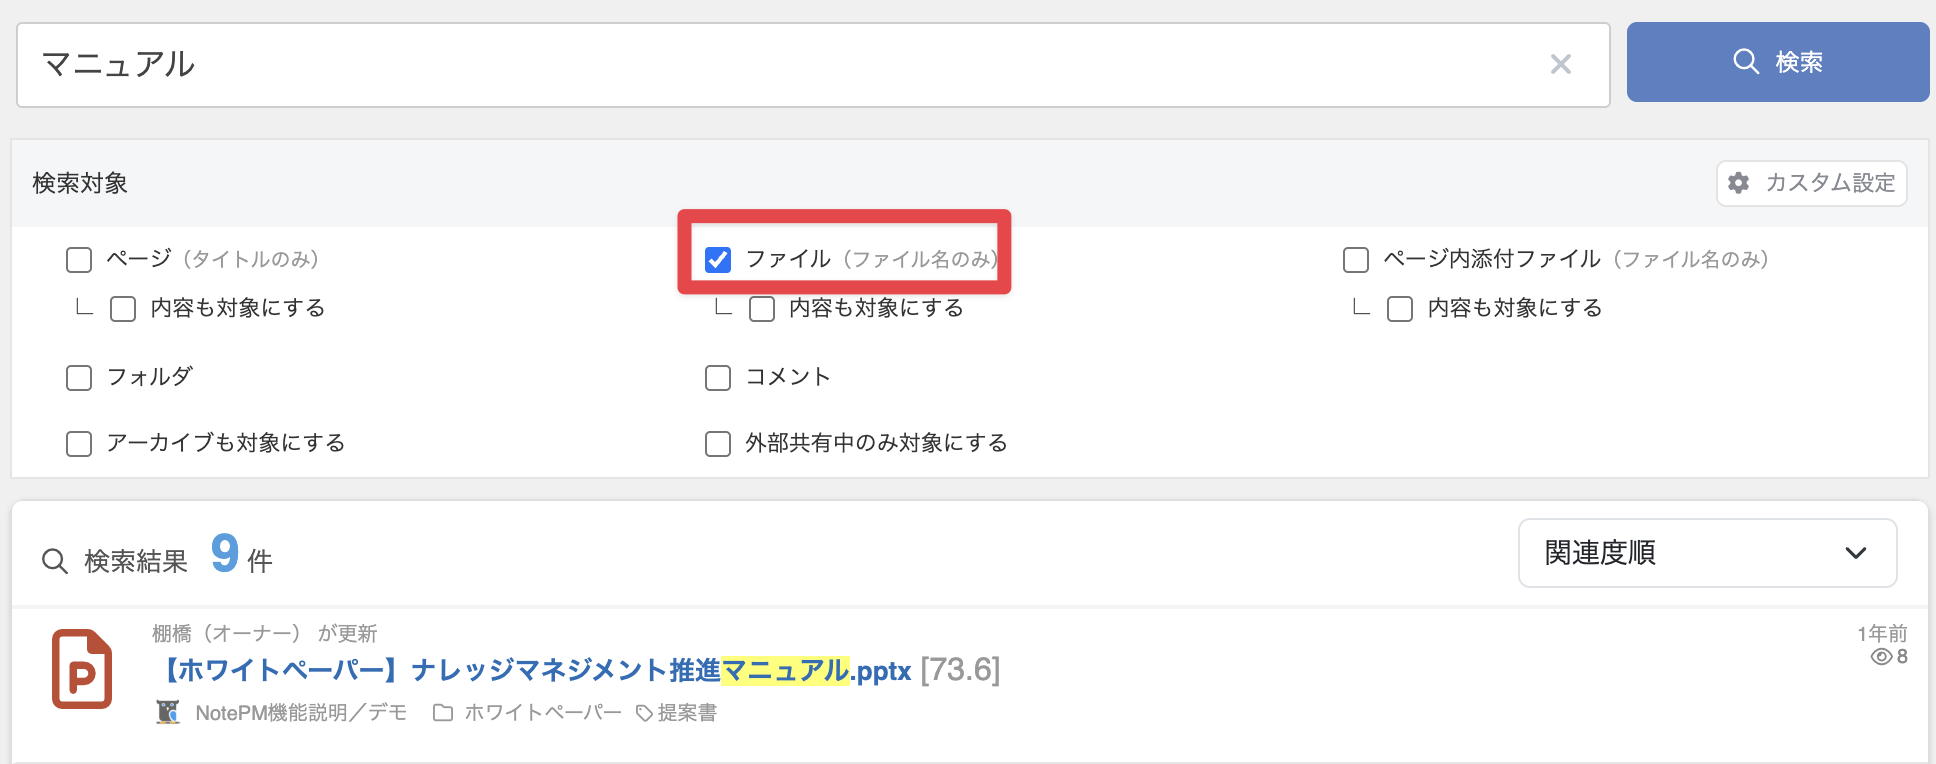Screen dimensions: 1936x764
Task: Toggle 外部共有中のみ対象にする checkbox
Action: pos(718,444)
